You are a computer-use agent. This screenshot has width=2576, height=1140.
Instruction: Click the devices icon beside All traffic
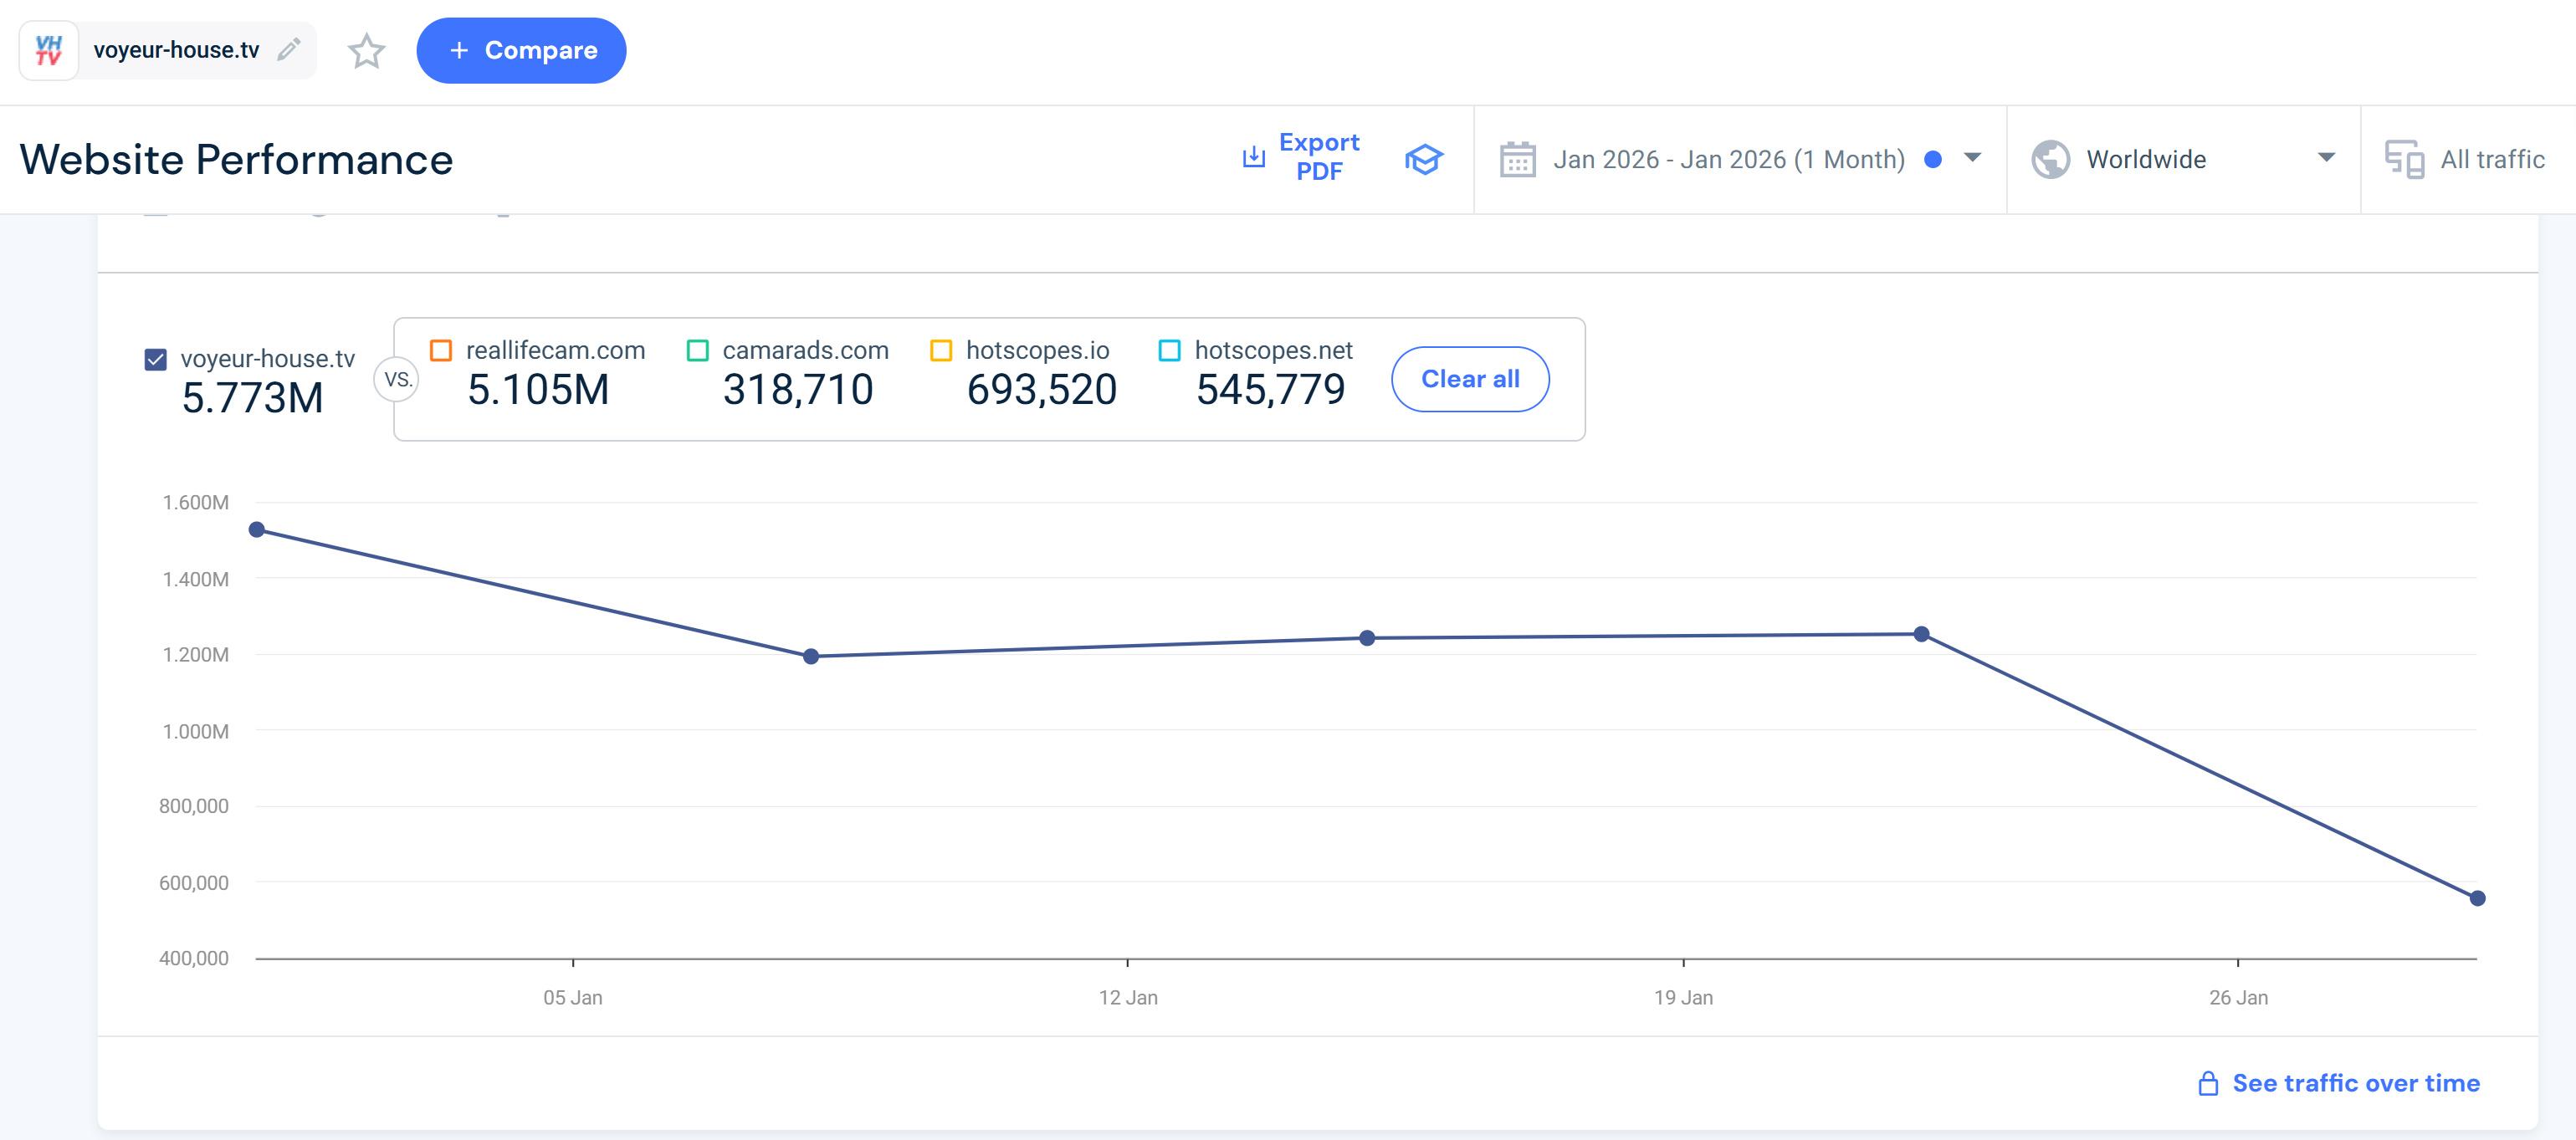2404,159
